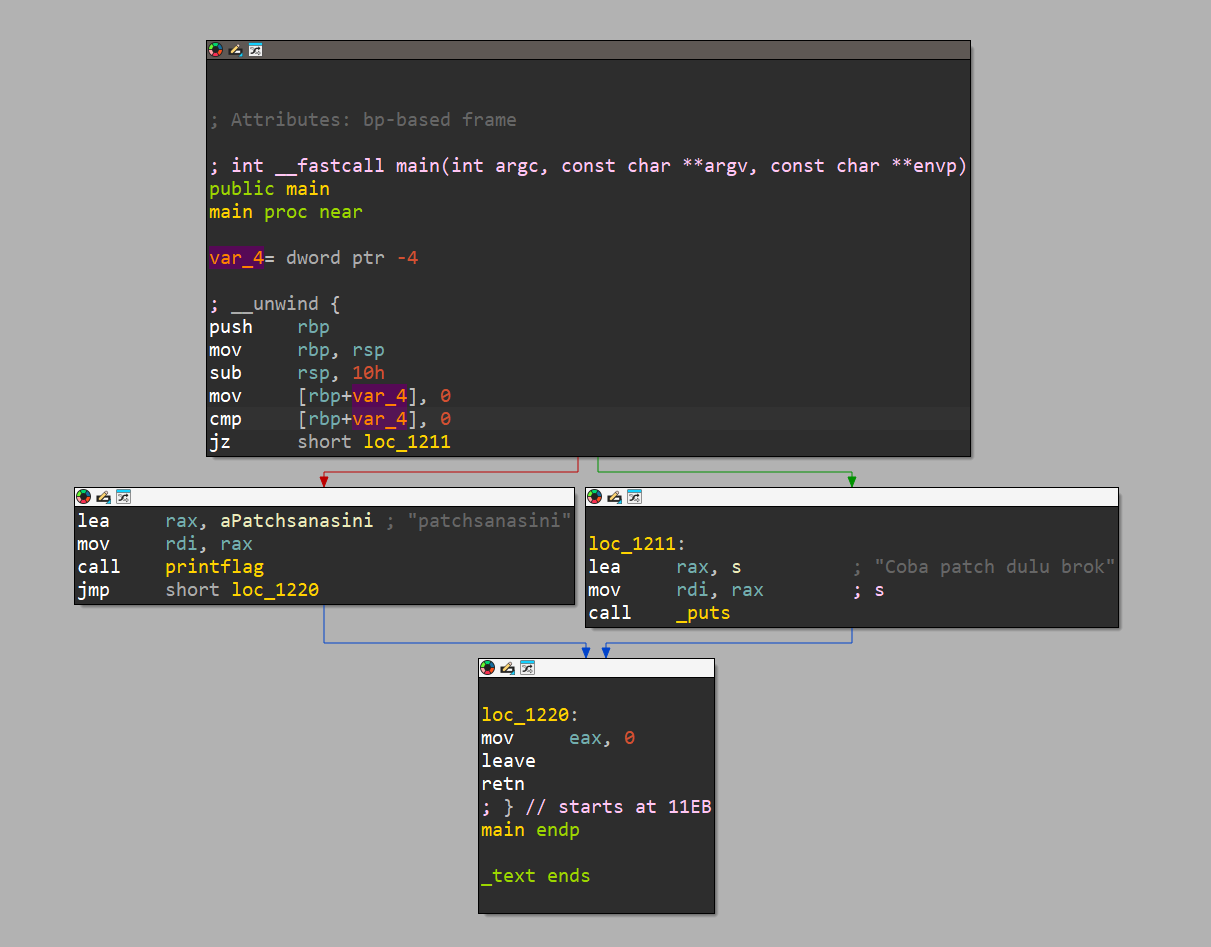1211x947 pixels.
Task: Click the group nodes icon on main block
Action: click(255, 49)
